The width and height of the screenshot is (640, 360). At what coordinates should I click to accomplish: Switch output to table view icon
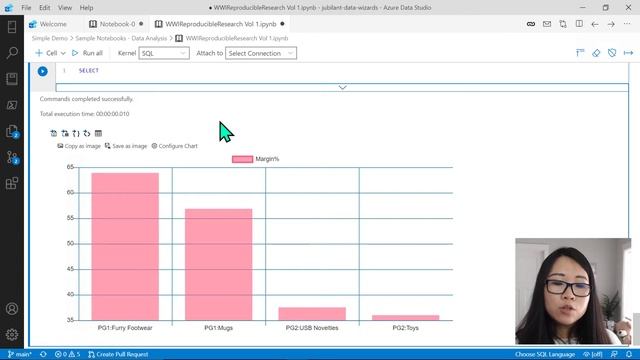(x=98, y=133)
